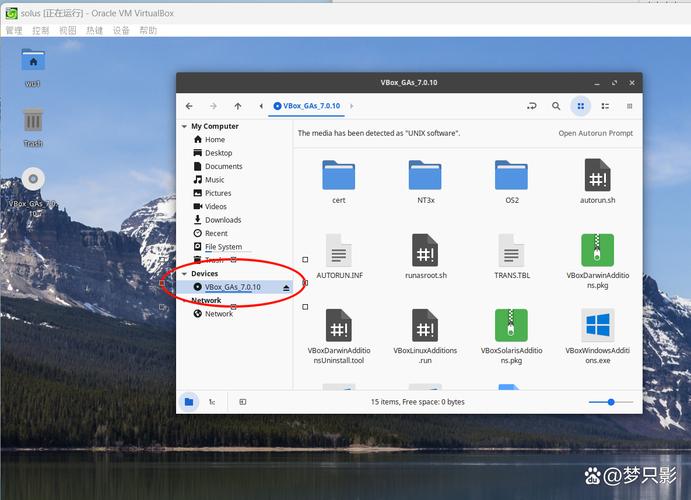Show tree view in sidebar
Screen dimensions: 691x500
click(x=212, y=402)
